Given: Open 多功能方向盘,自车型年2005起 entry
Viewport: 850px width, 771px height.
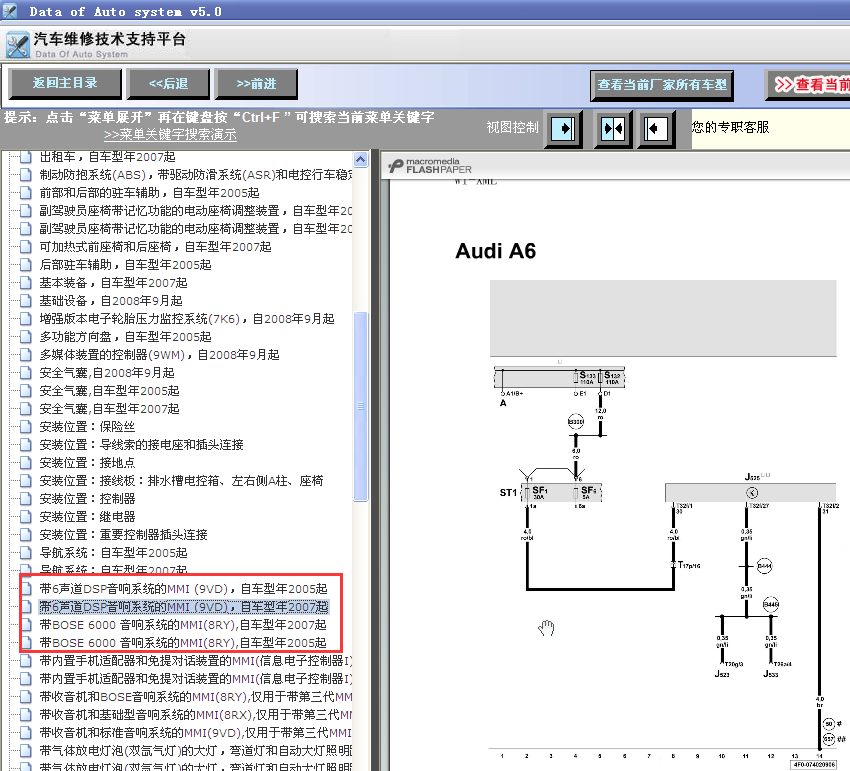Looking at the screenshot, I should click(x=125, y=337).
